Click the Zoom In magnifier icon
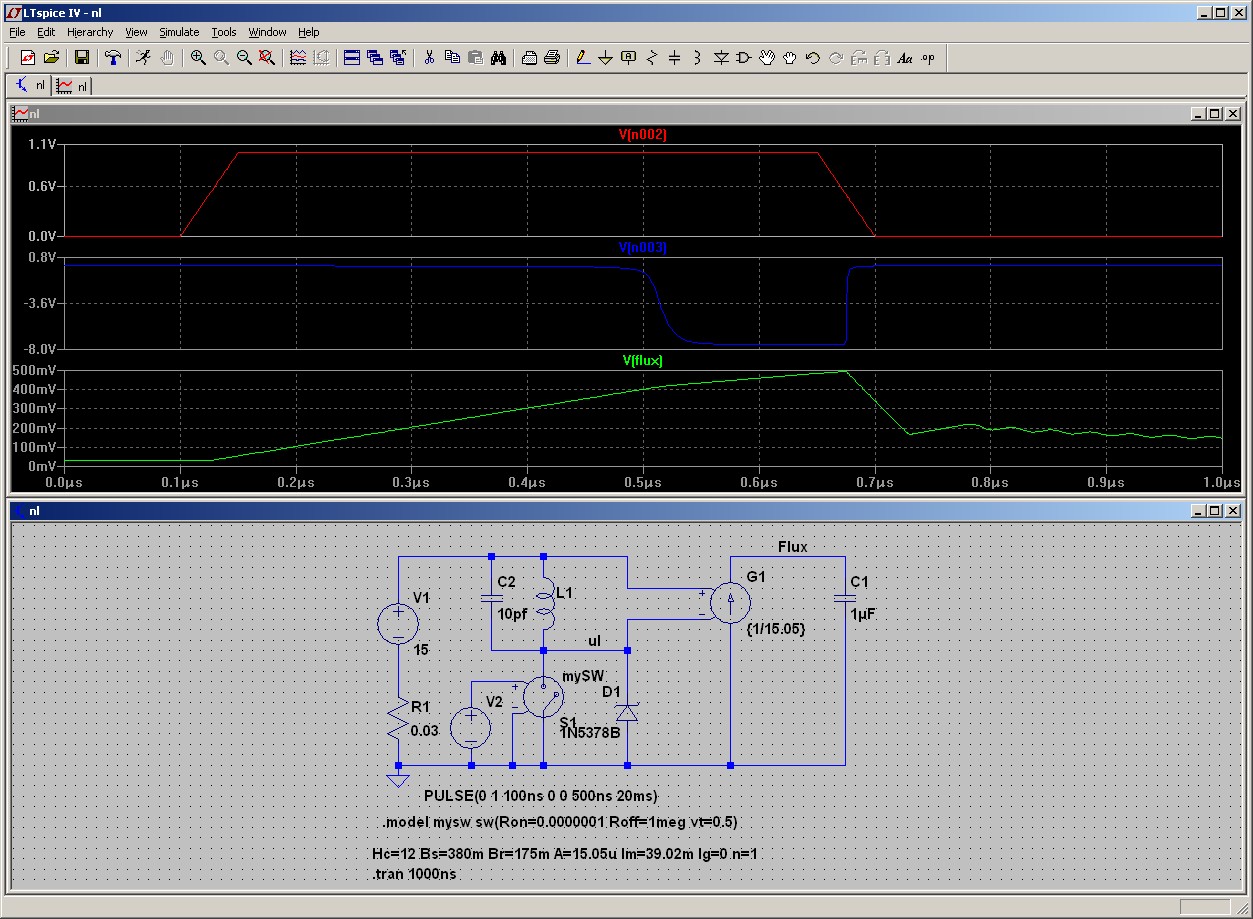1253x919 pixels. [198, 58]
